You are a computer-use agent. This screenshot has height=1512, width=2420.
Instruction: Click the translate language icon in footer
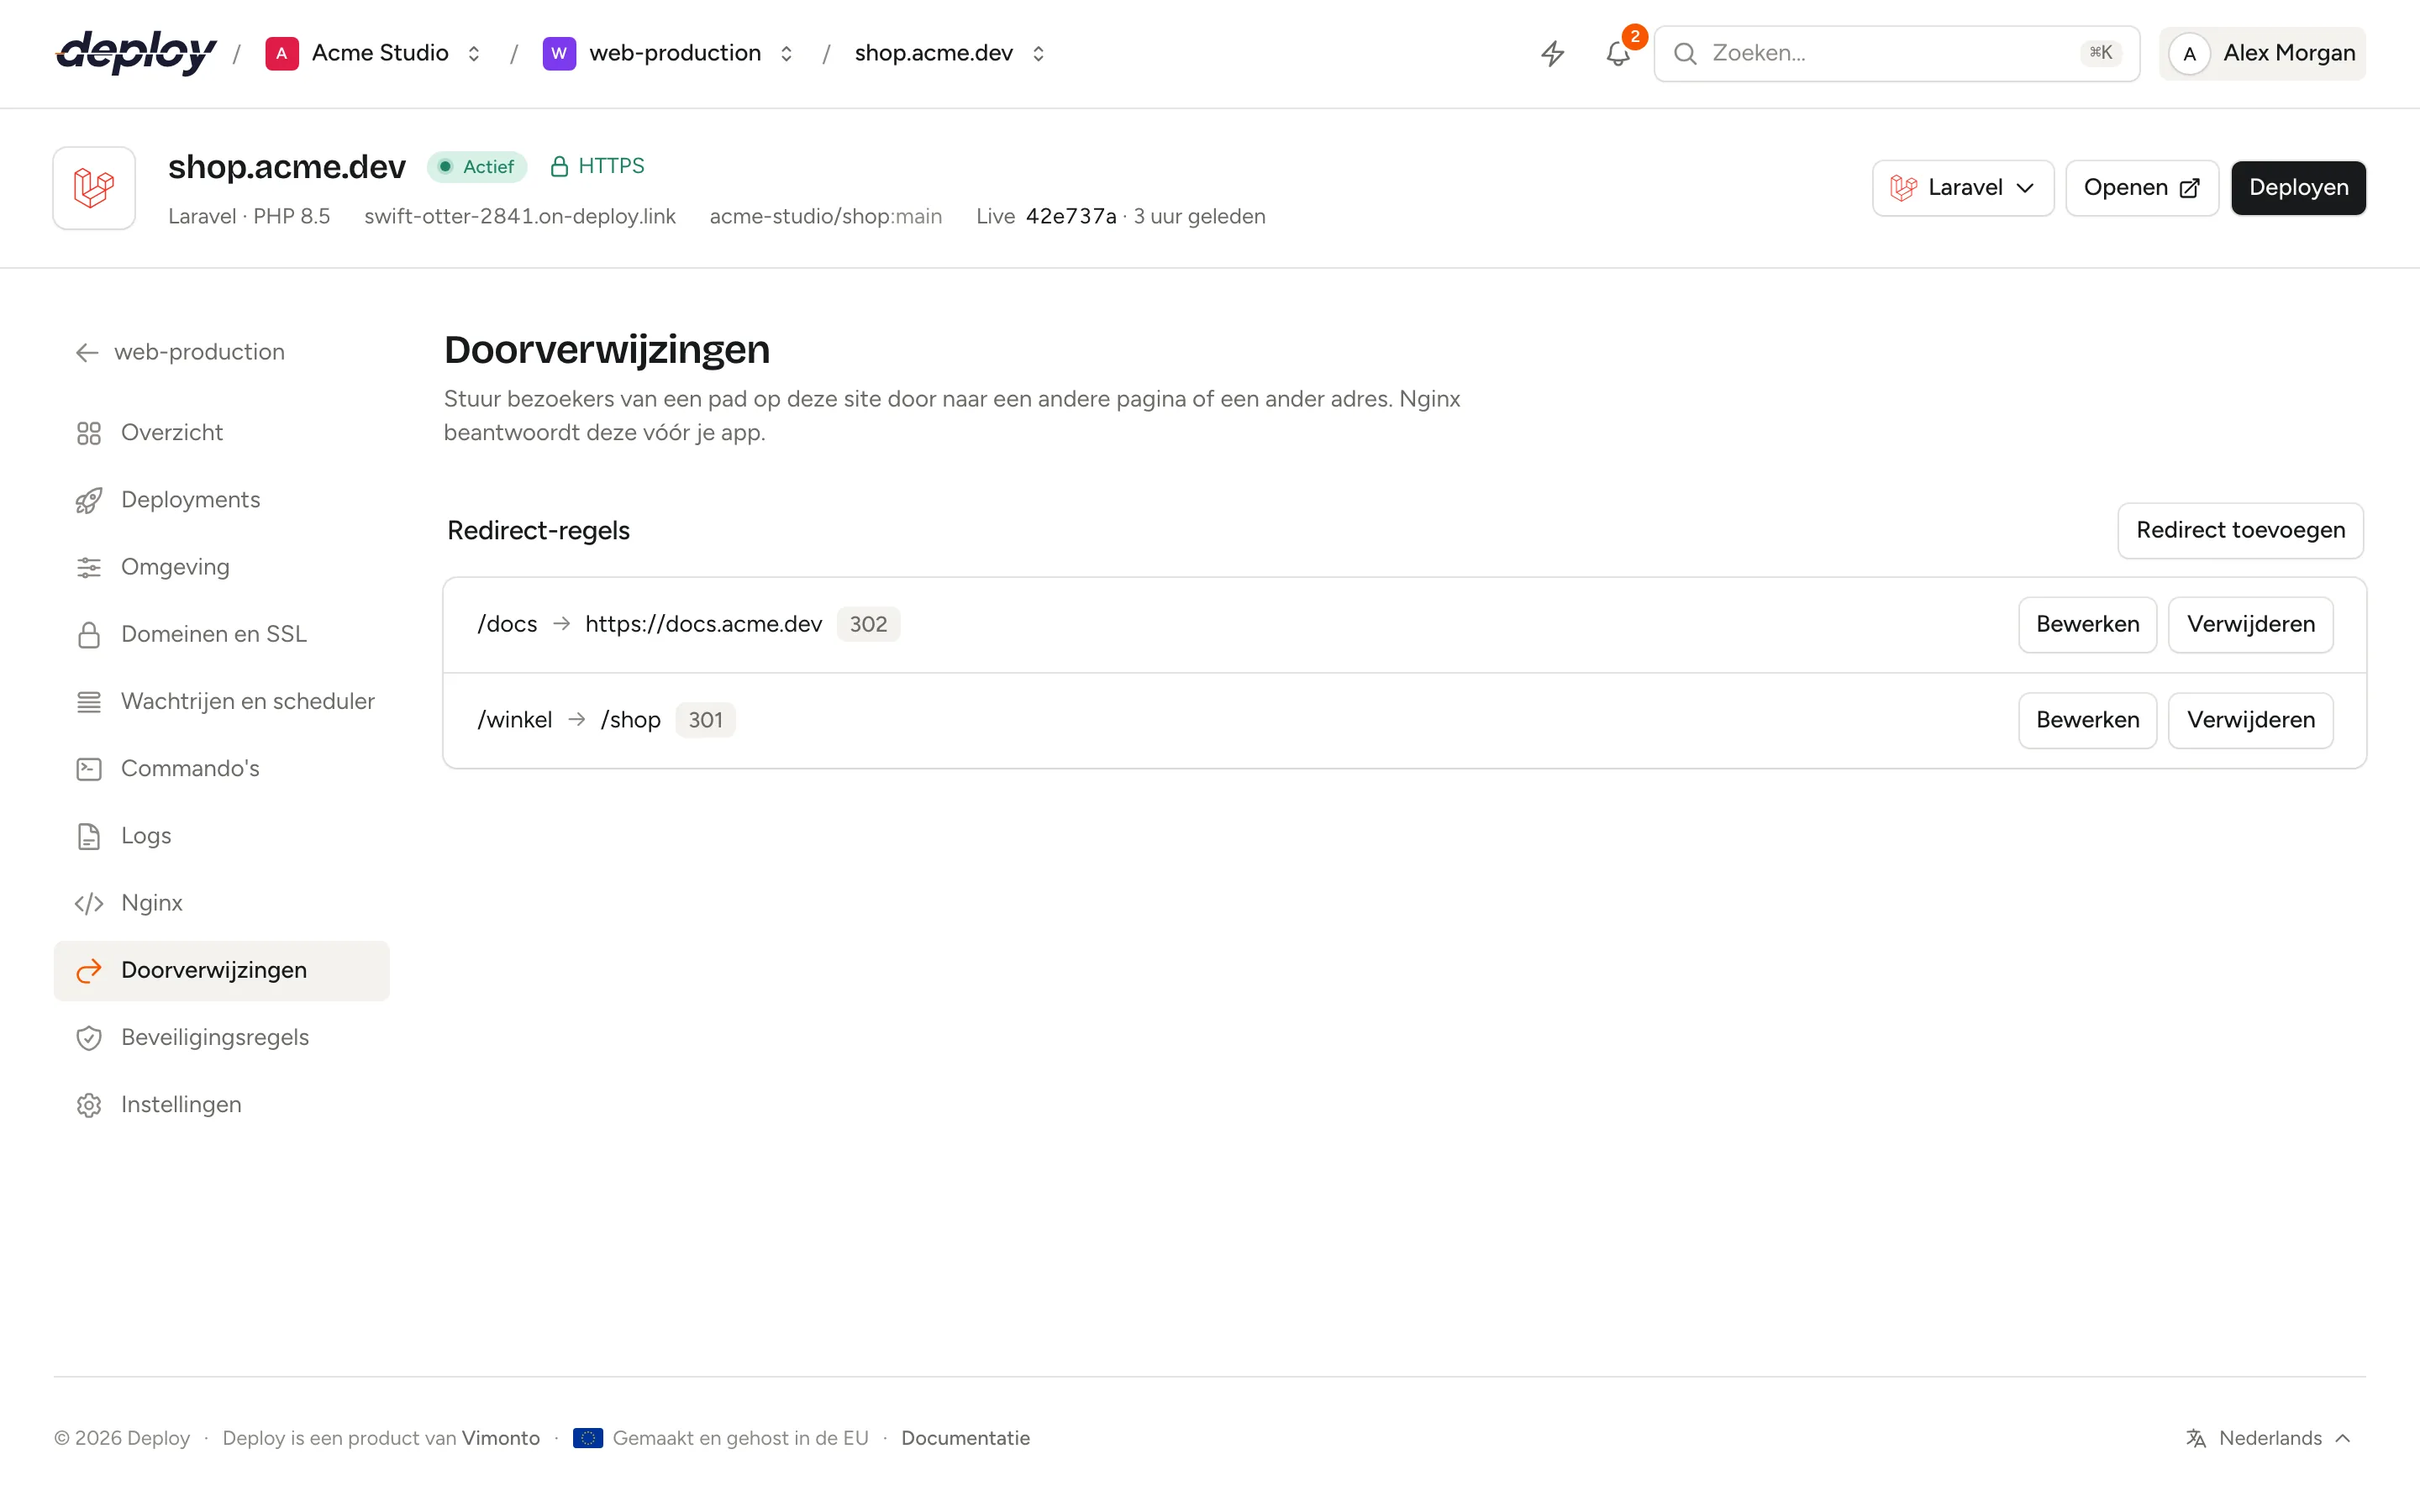click(2196, 1438)
